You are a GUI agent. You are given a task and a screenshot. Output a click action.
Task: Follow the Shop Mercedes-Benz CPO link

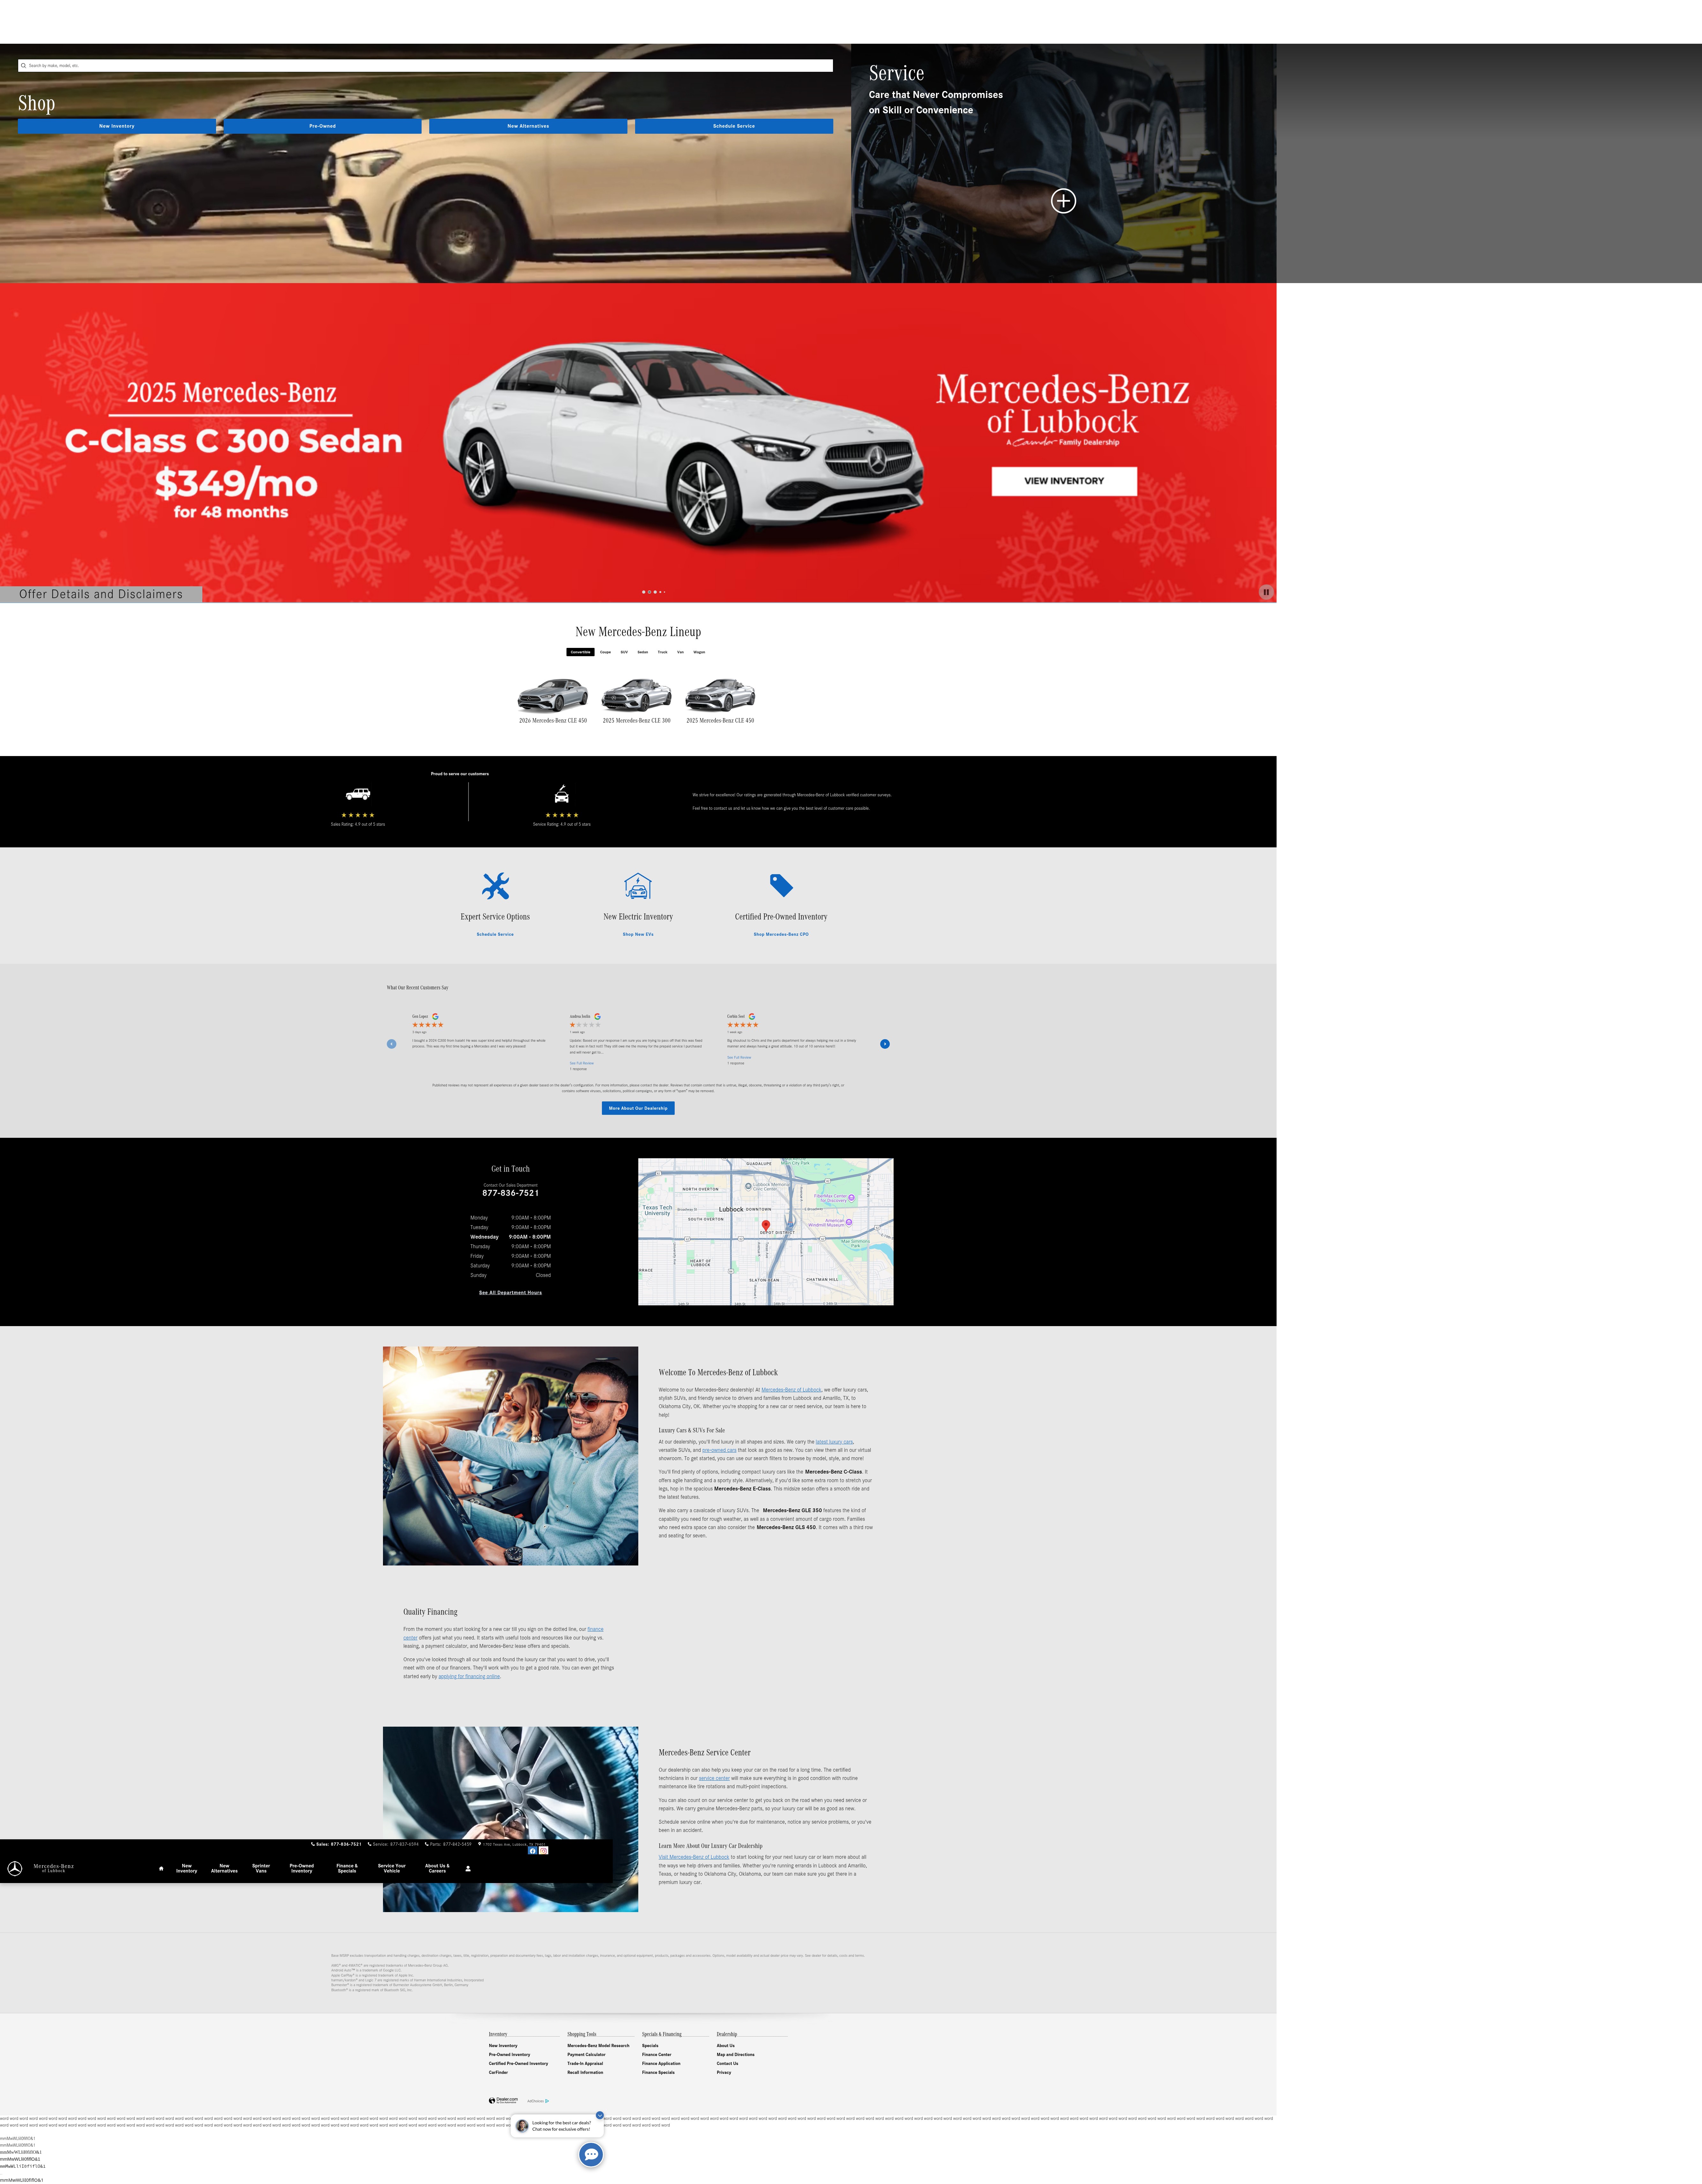point(781,934)
